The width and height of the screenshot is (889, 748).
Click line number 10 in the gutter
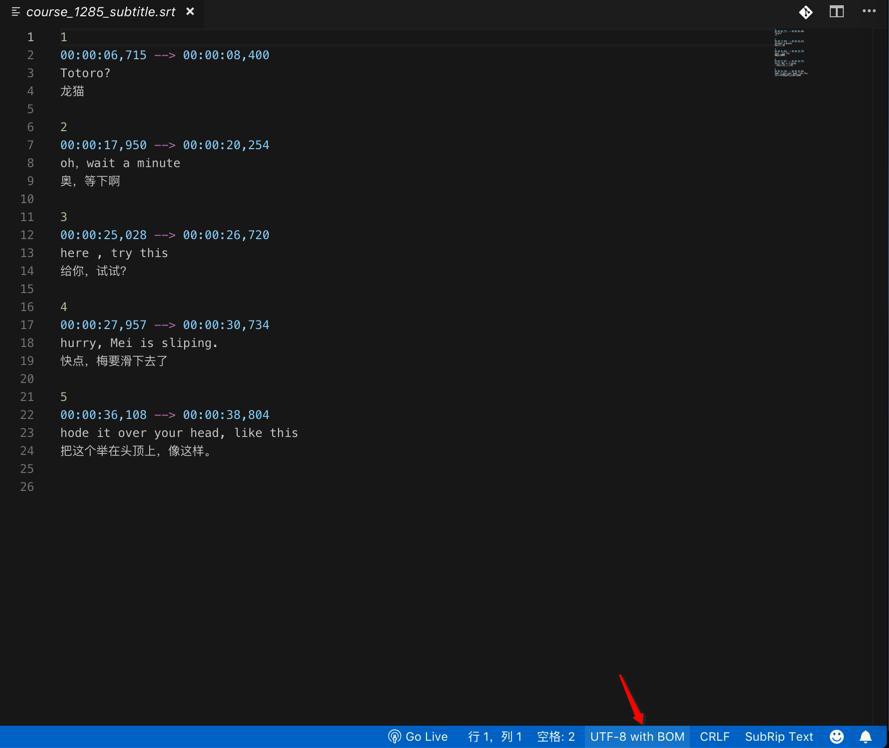[27, 199]
